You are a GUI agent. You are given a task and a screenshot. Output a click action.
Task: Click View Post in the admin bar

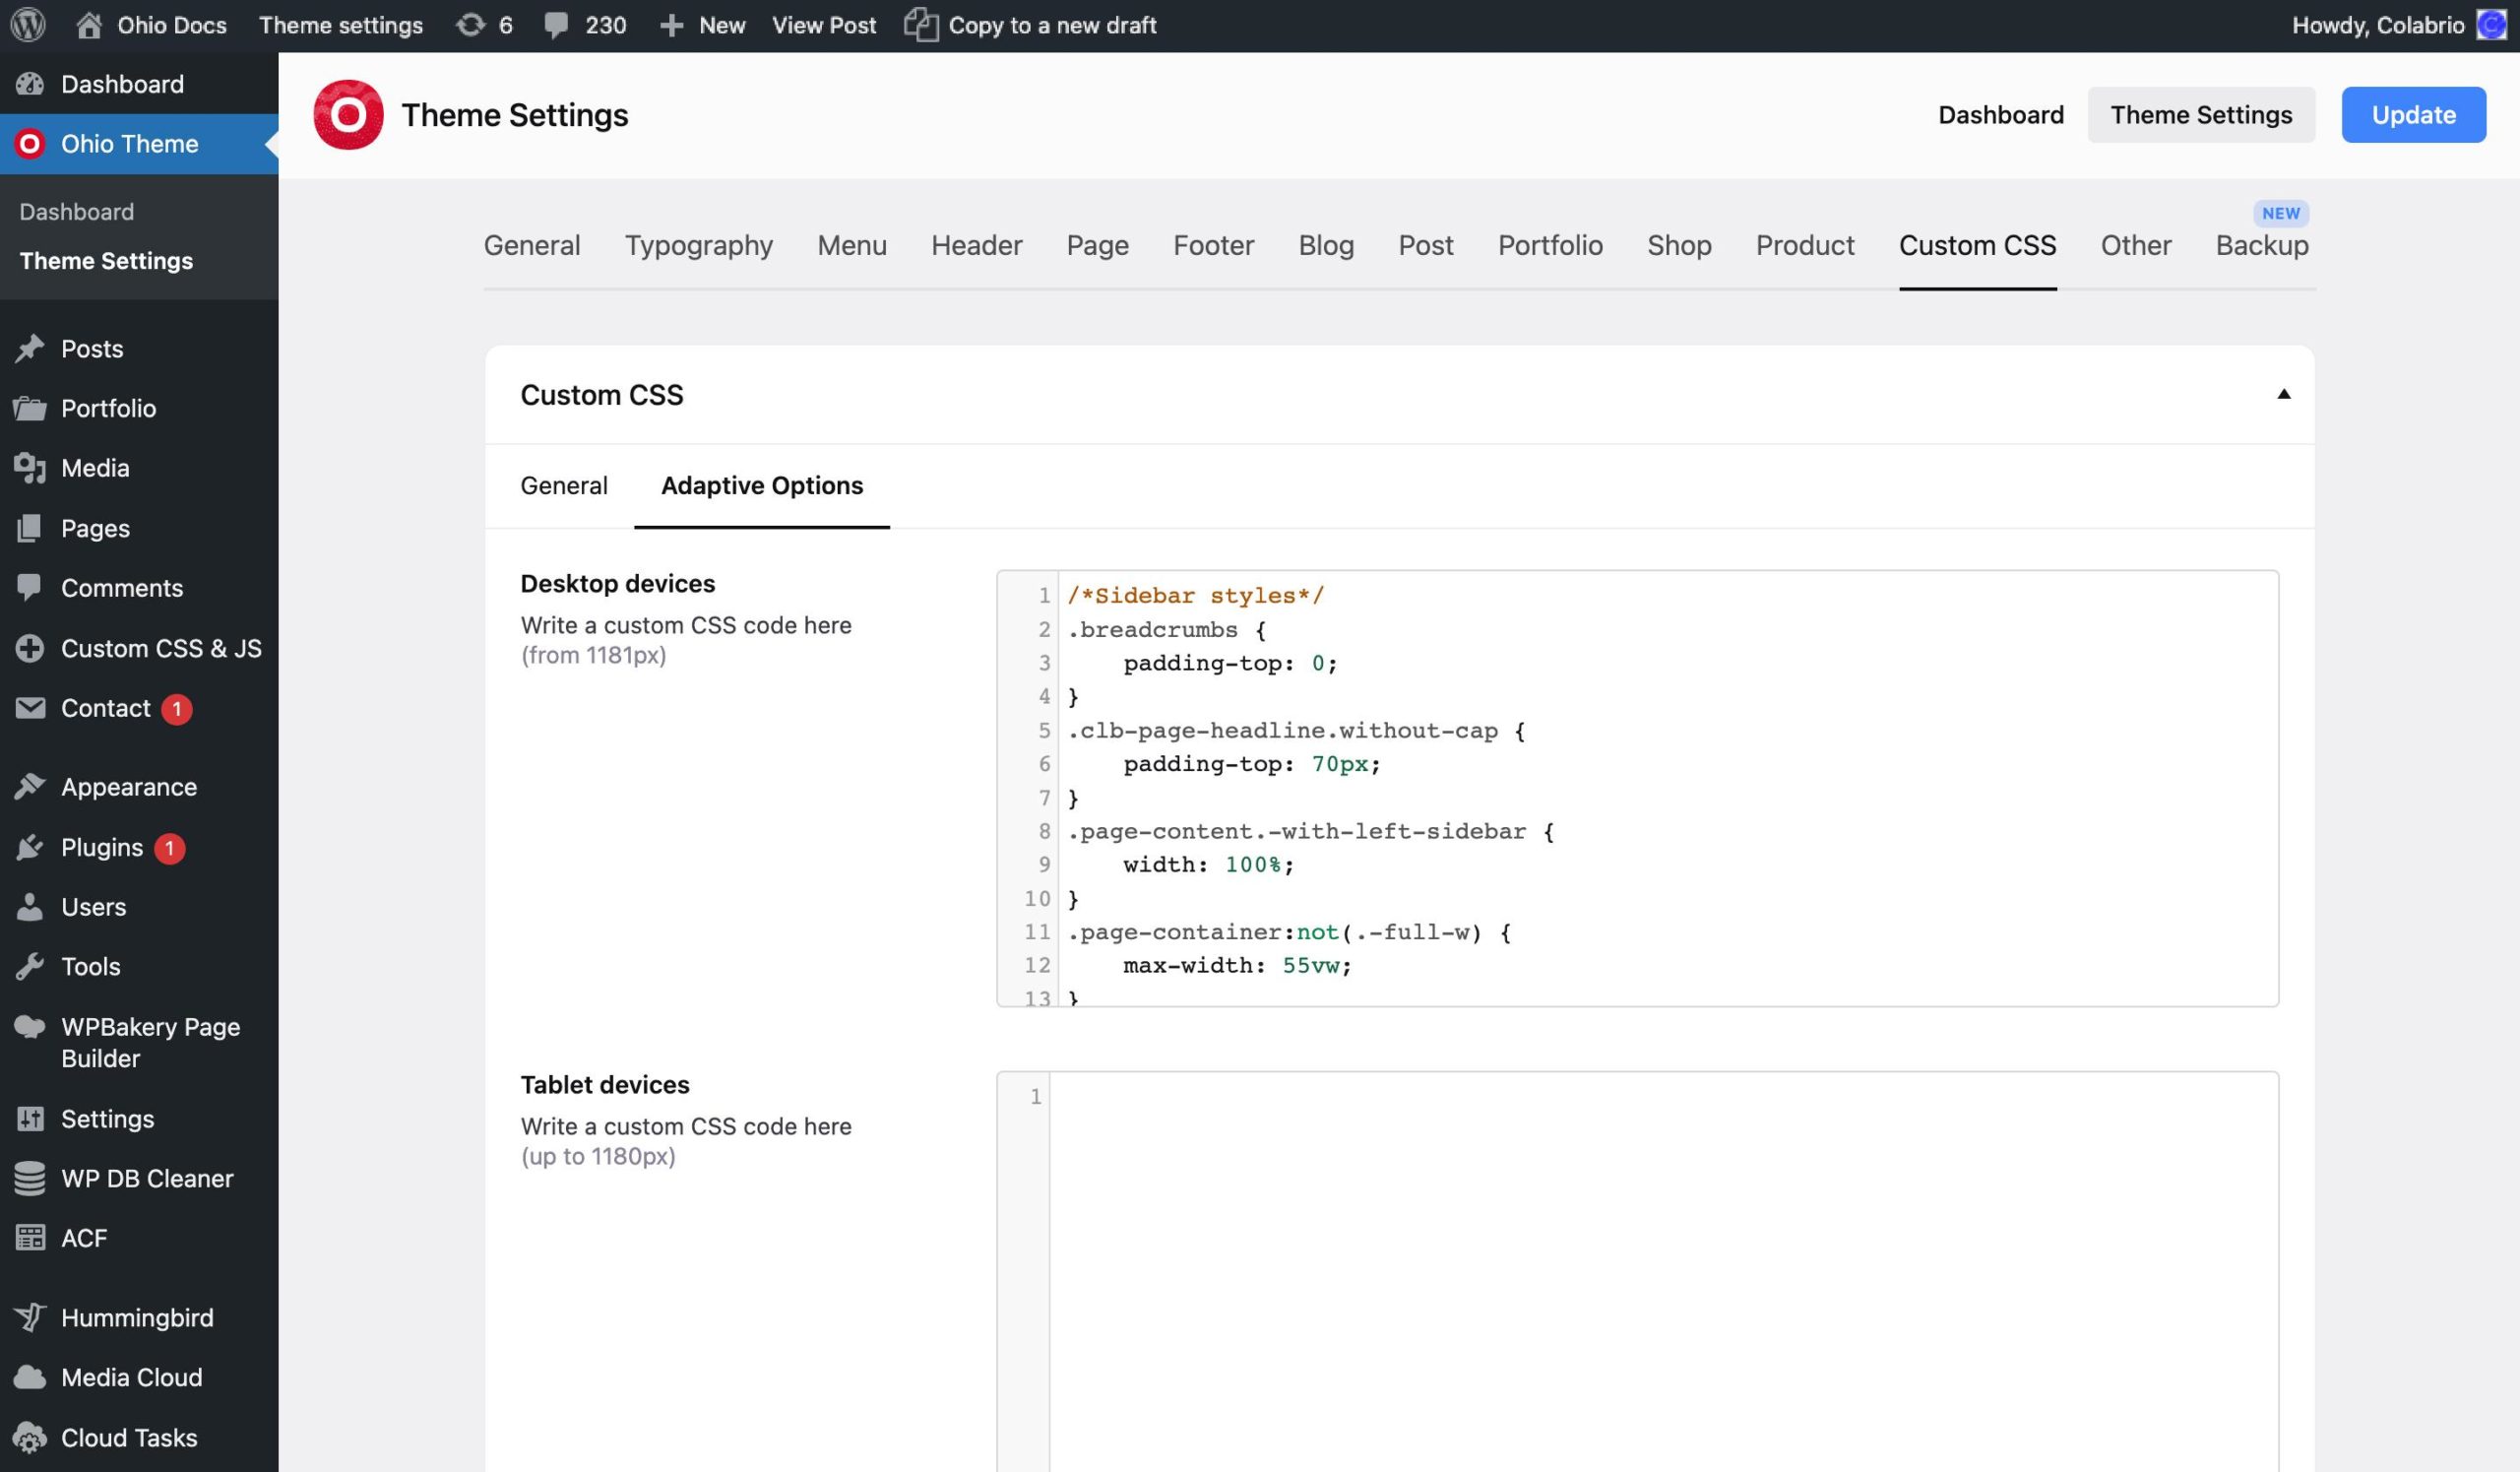[x=824, y=25]
